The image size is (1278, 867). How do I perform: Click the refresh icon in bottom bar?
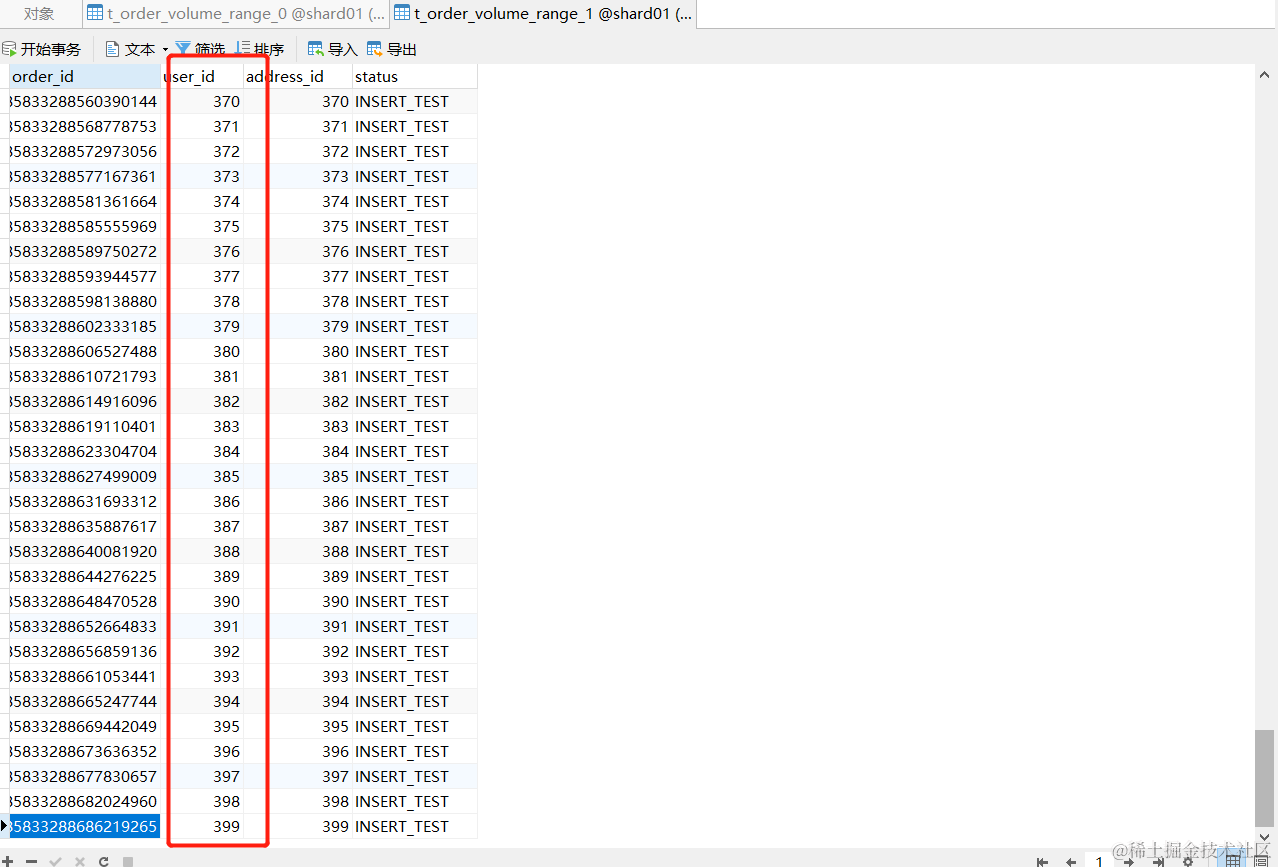pyautogui.click(x=104, y=860)
